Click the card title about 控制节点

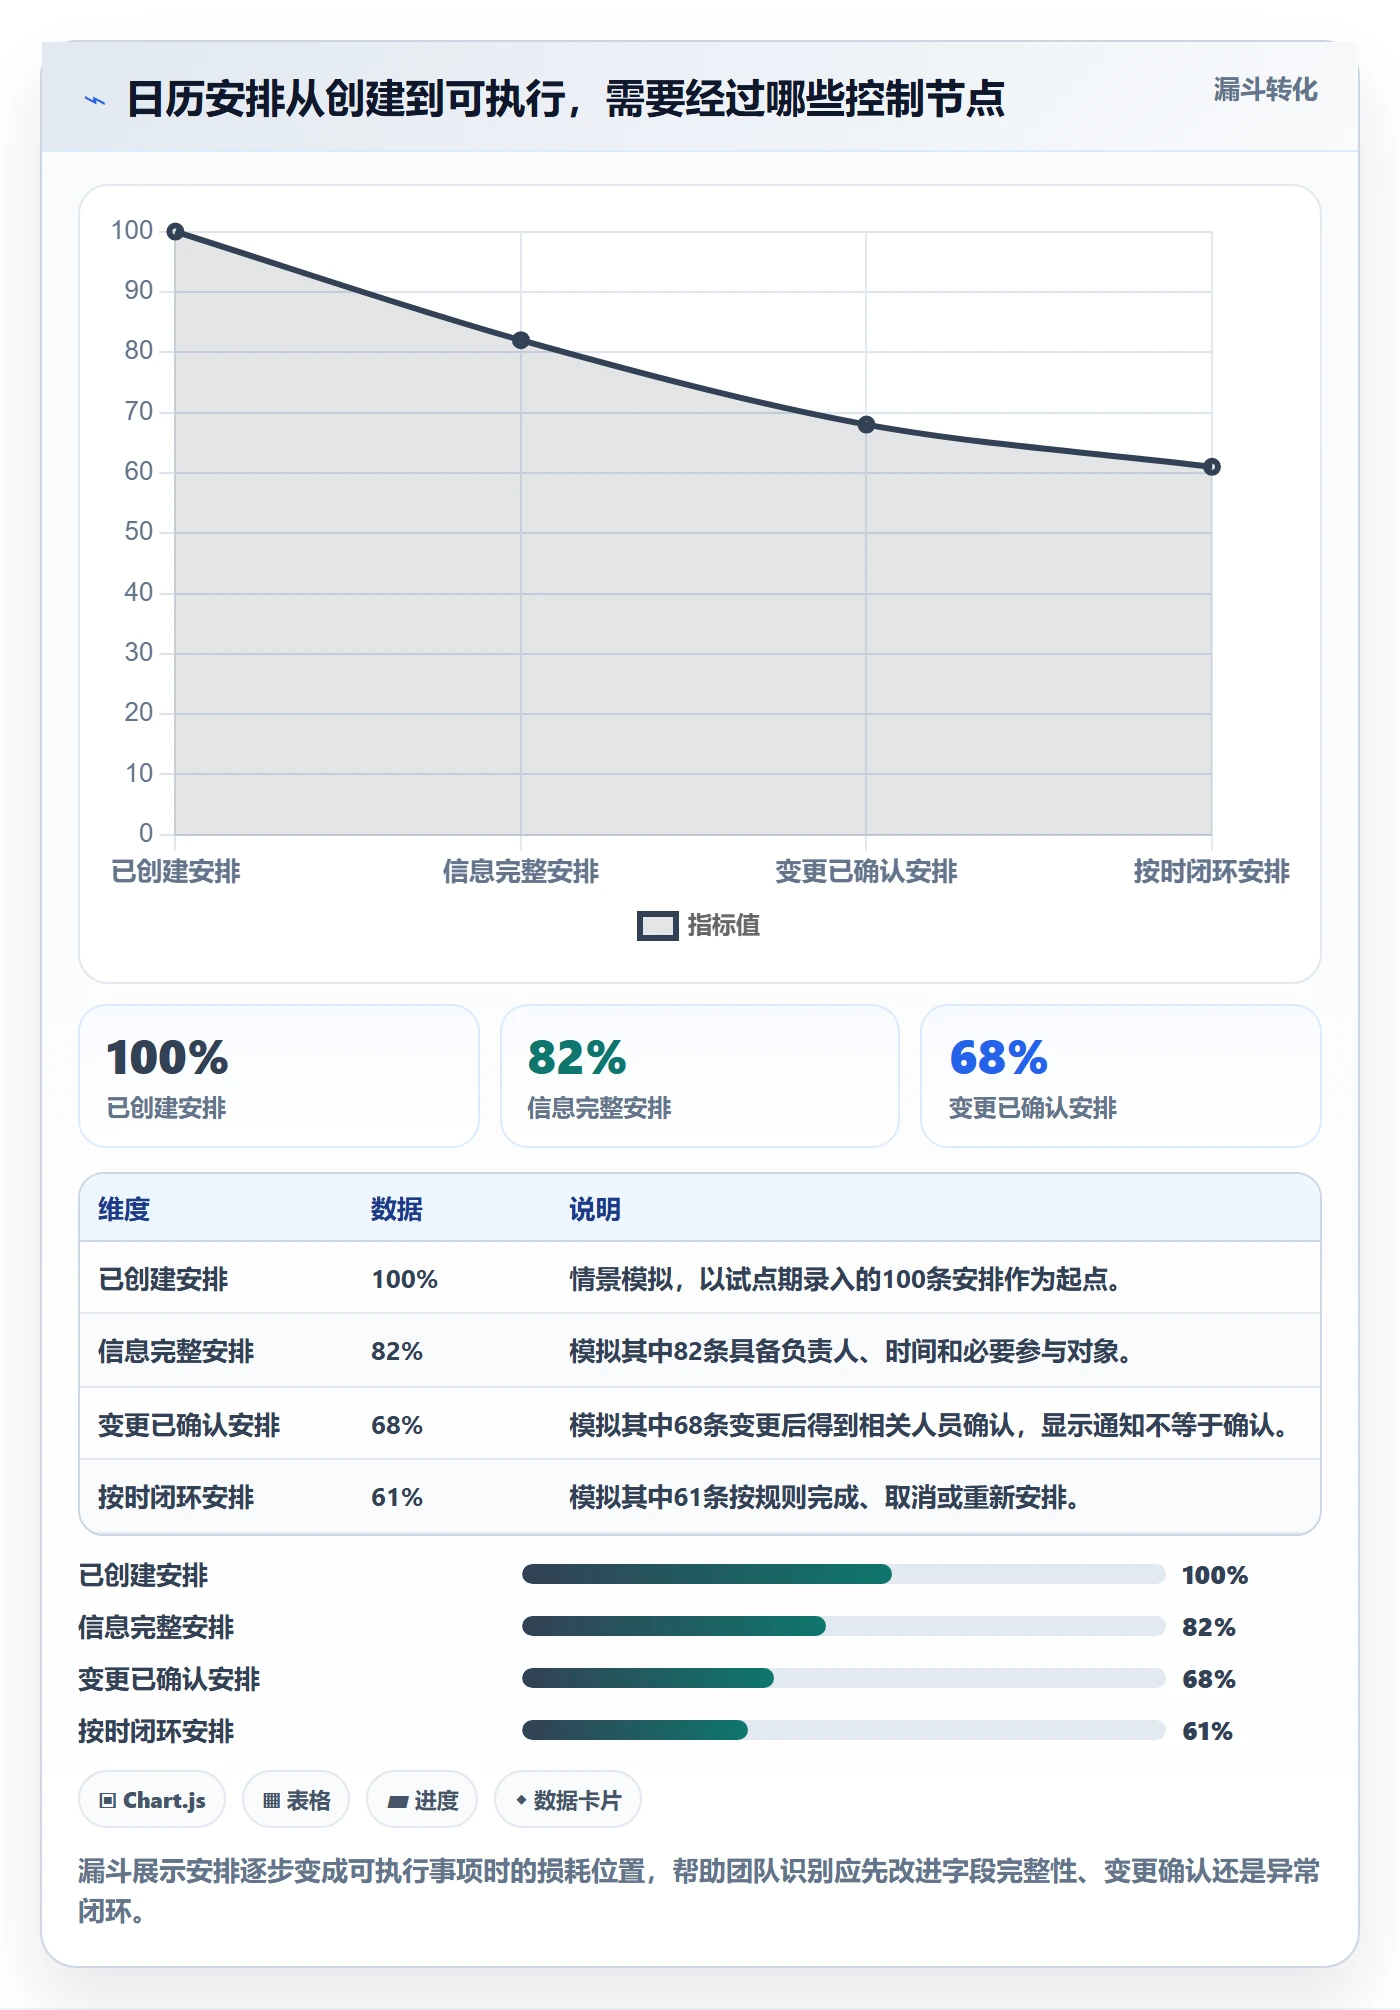click(566, 99)
